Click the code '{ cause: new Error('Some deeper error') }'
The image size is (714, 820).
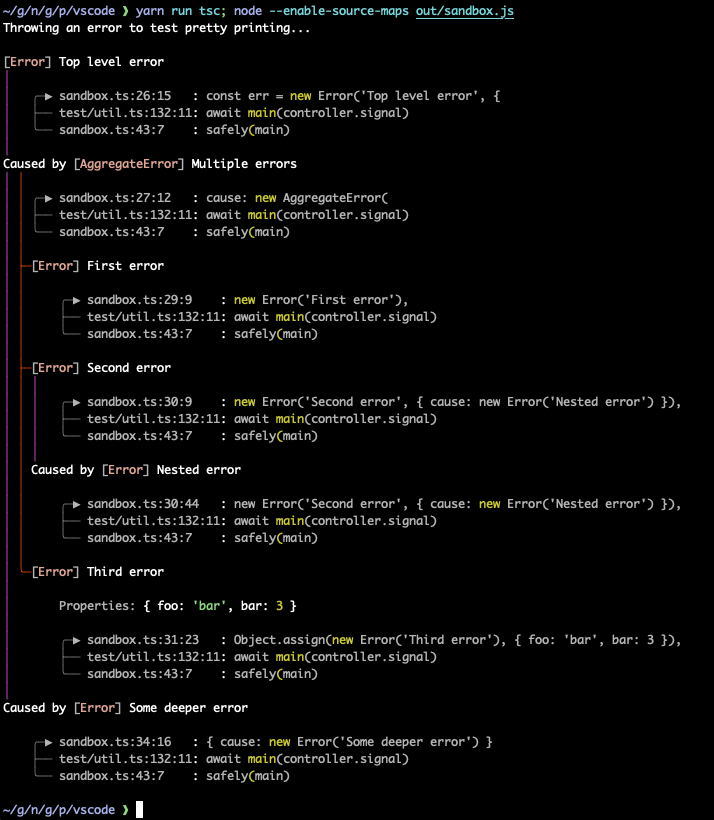[x=349, y=742]
